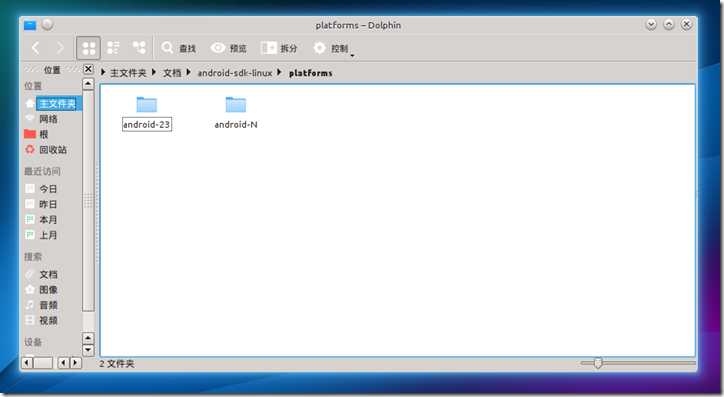This screenshot has width=724, height=397.
Task: Click sidebar scroll up arrow at top
Action: 88,84
